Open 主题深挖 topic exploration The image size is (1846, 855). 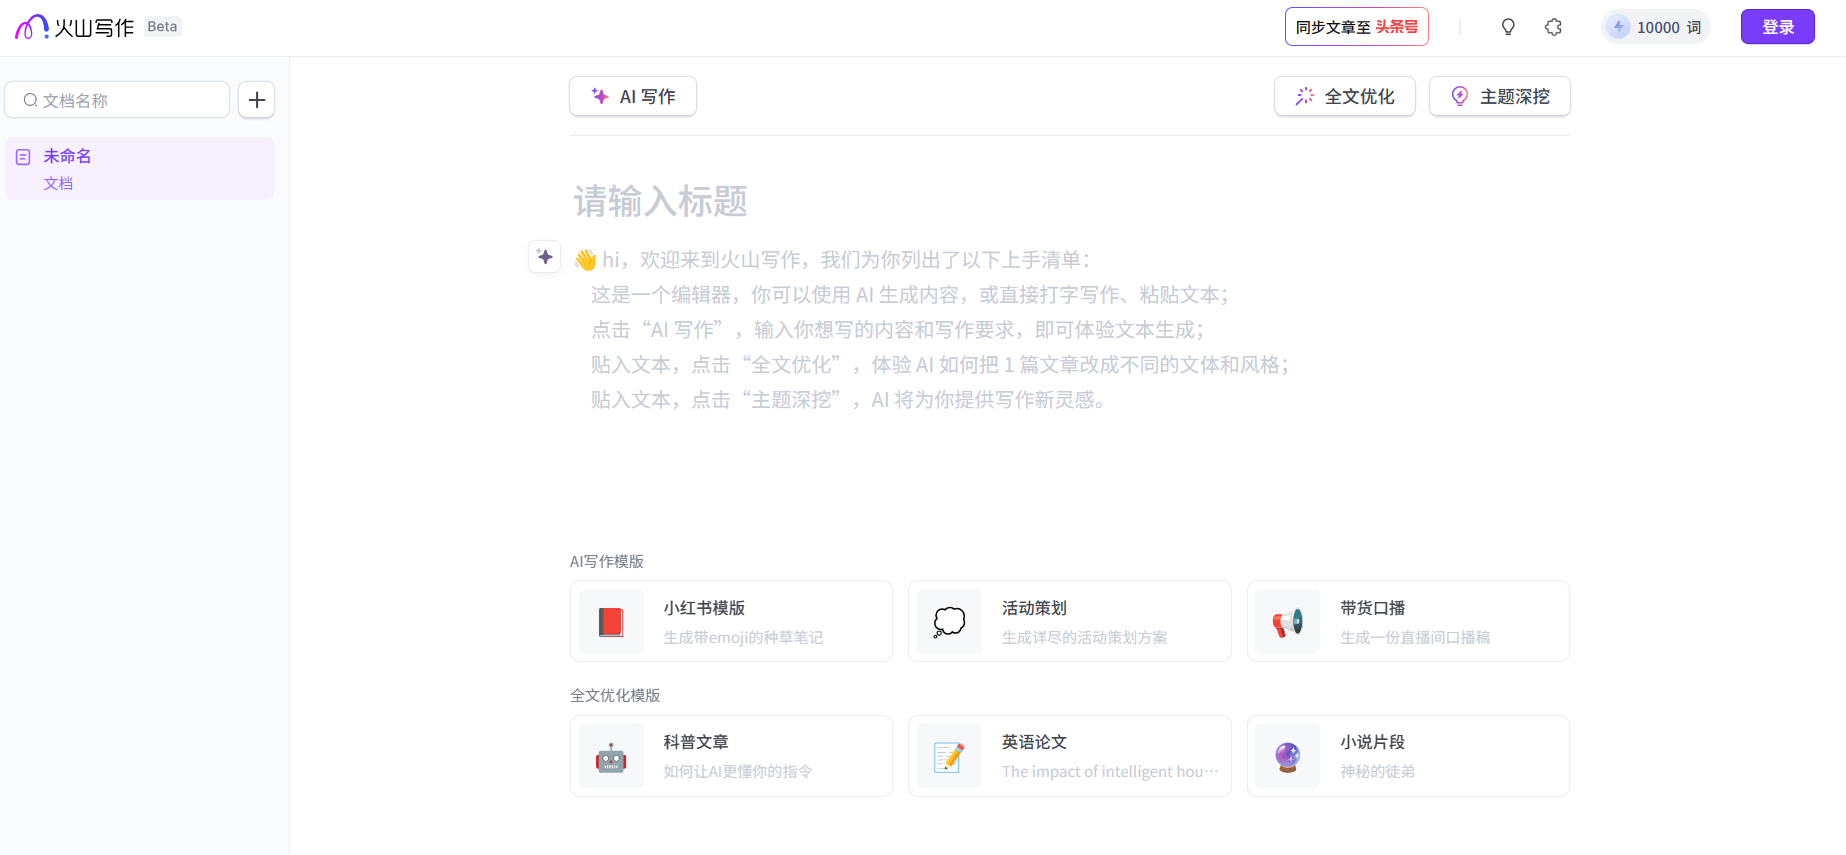(1499, 96)
